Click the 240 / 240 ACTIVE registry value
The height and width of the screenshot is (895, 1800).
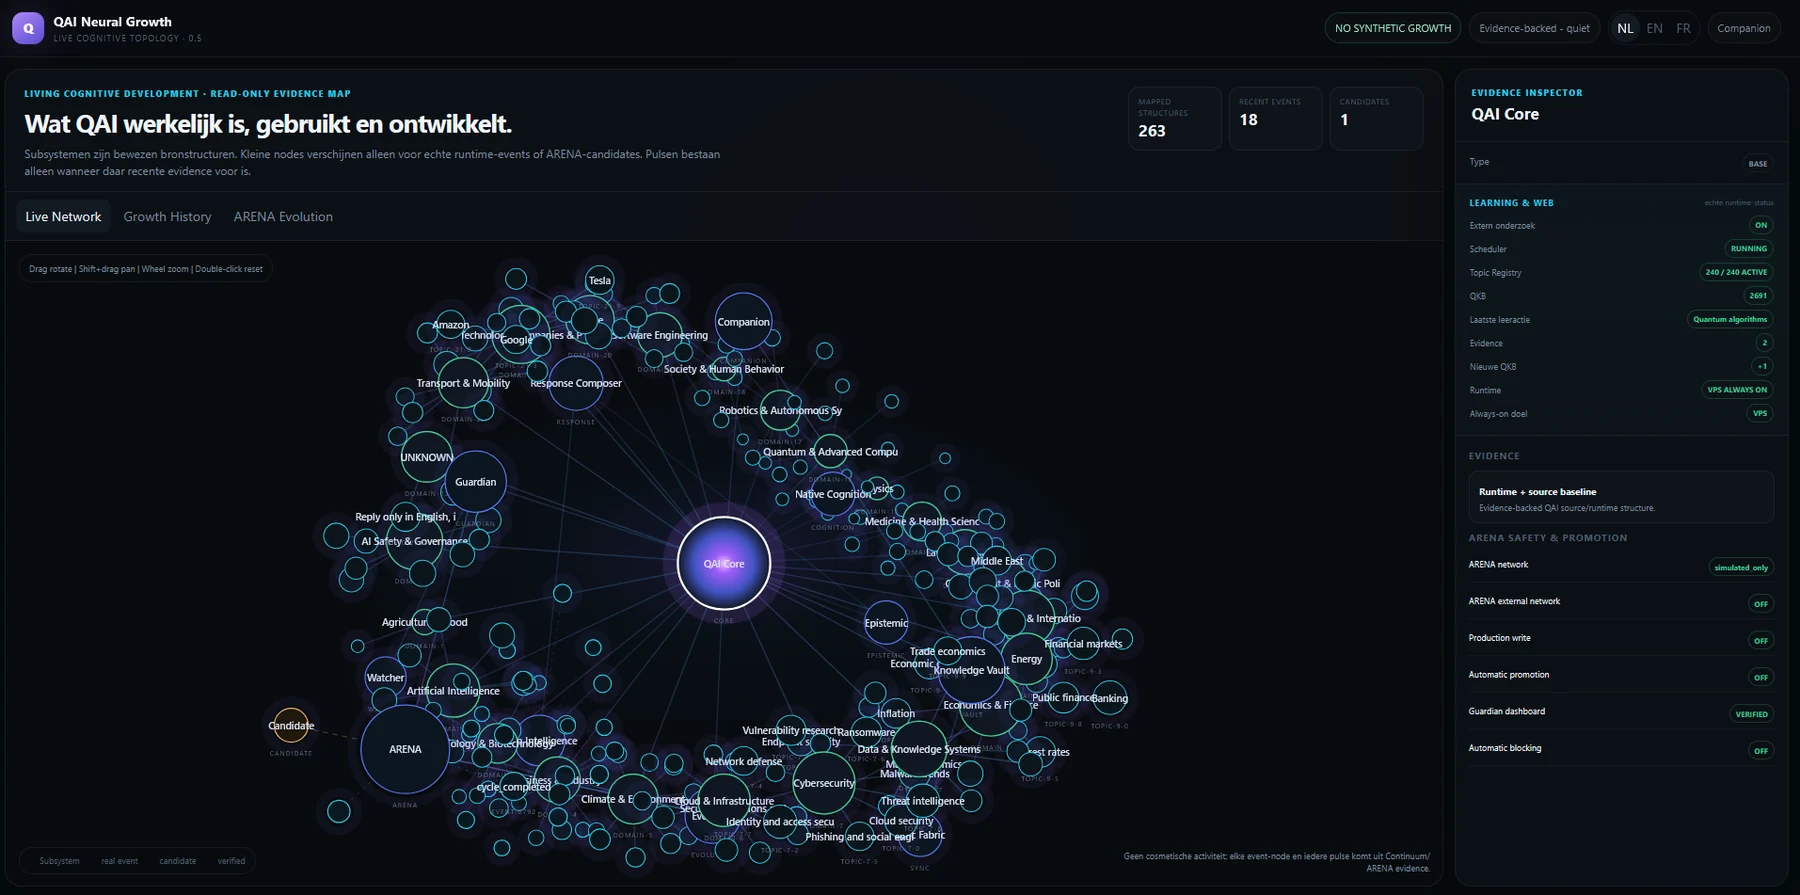(1736, 272)
